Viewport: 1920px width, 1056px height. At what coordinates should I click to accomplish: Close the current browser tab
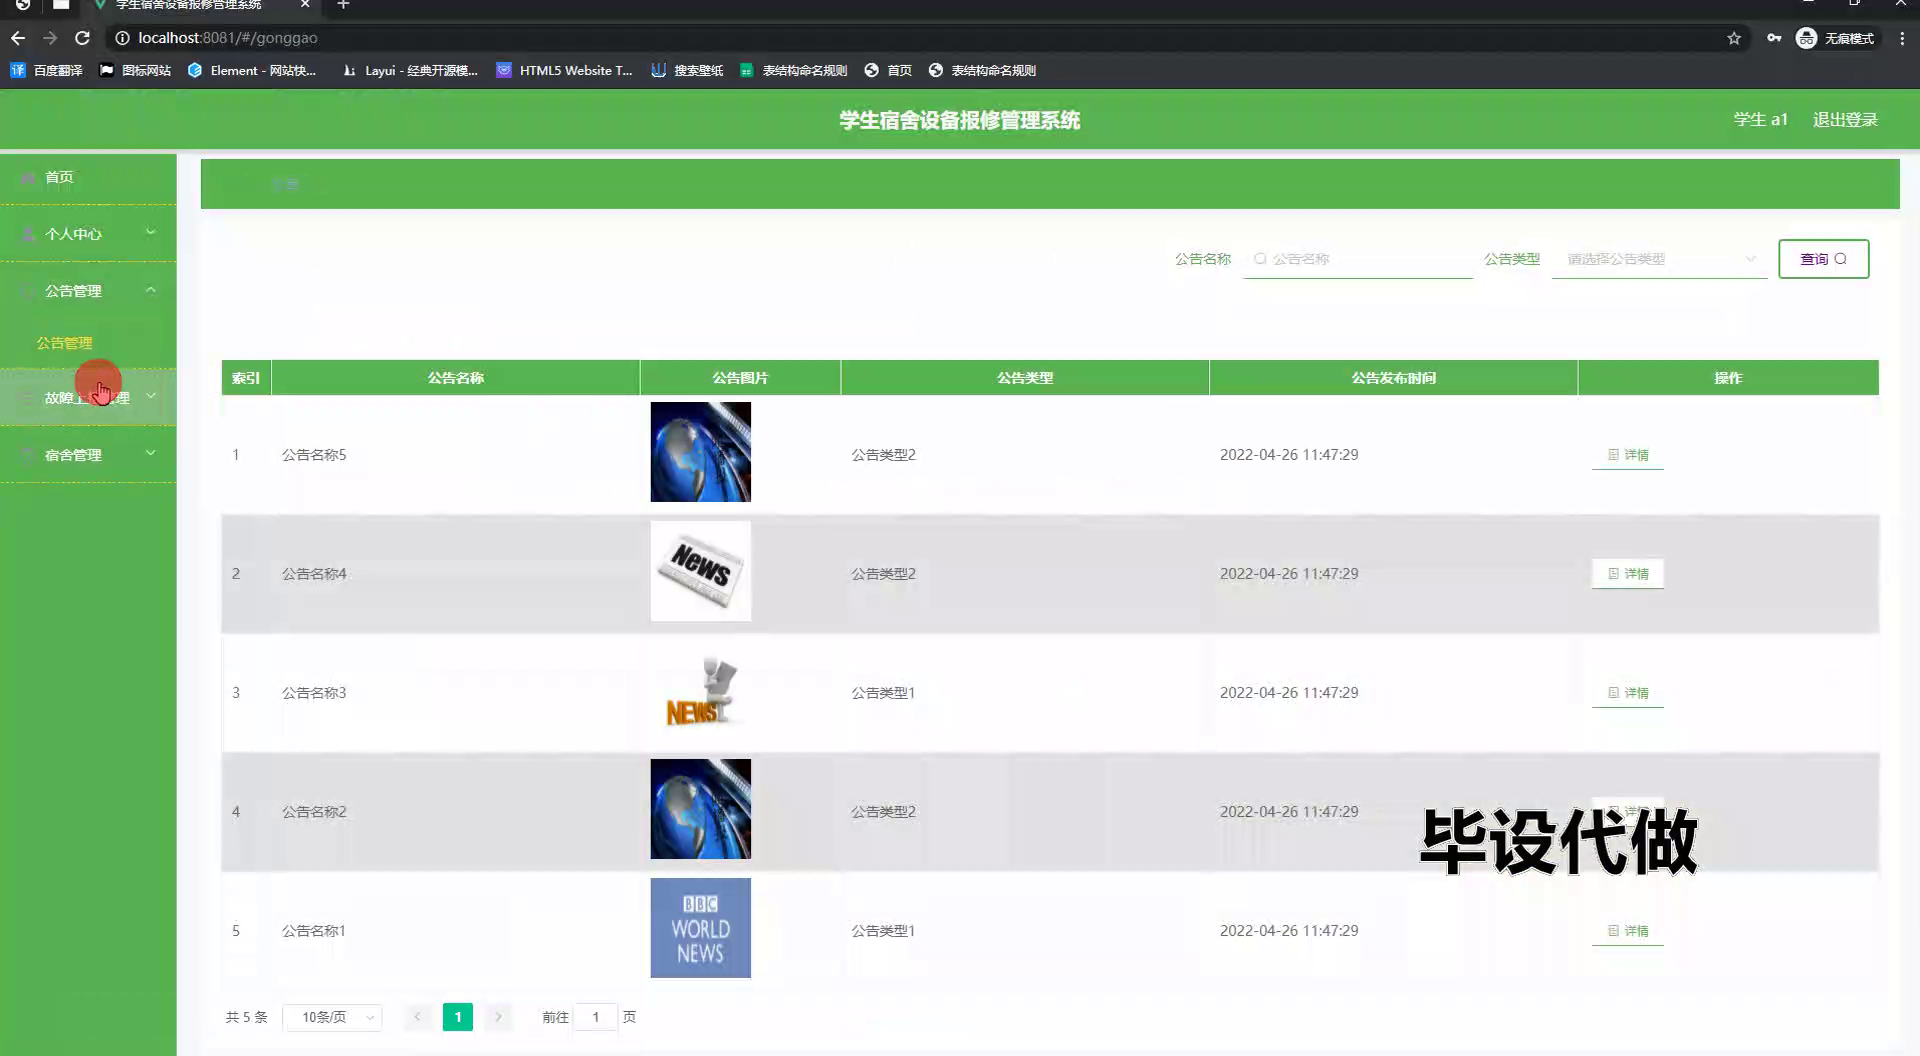pyautogui.click(x=305, y=5)
